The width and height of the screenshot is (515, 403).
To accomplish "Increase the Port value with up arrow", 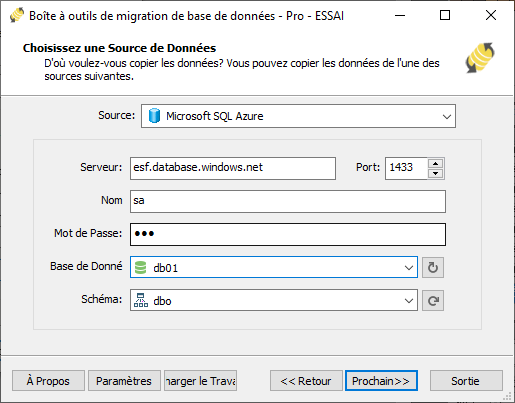I will coord(435,163).
